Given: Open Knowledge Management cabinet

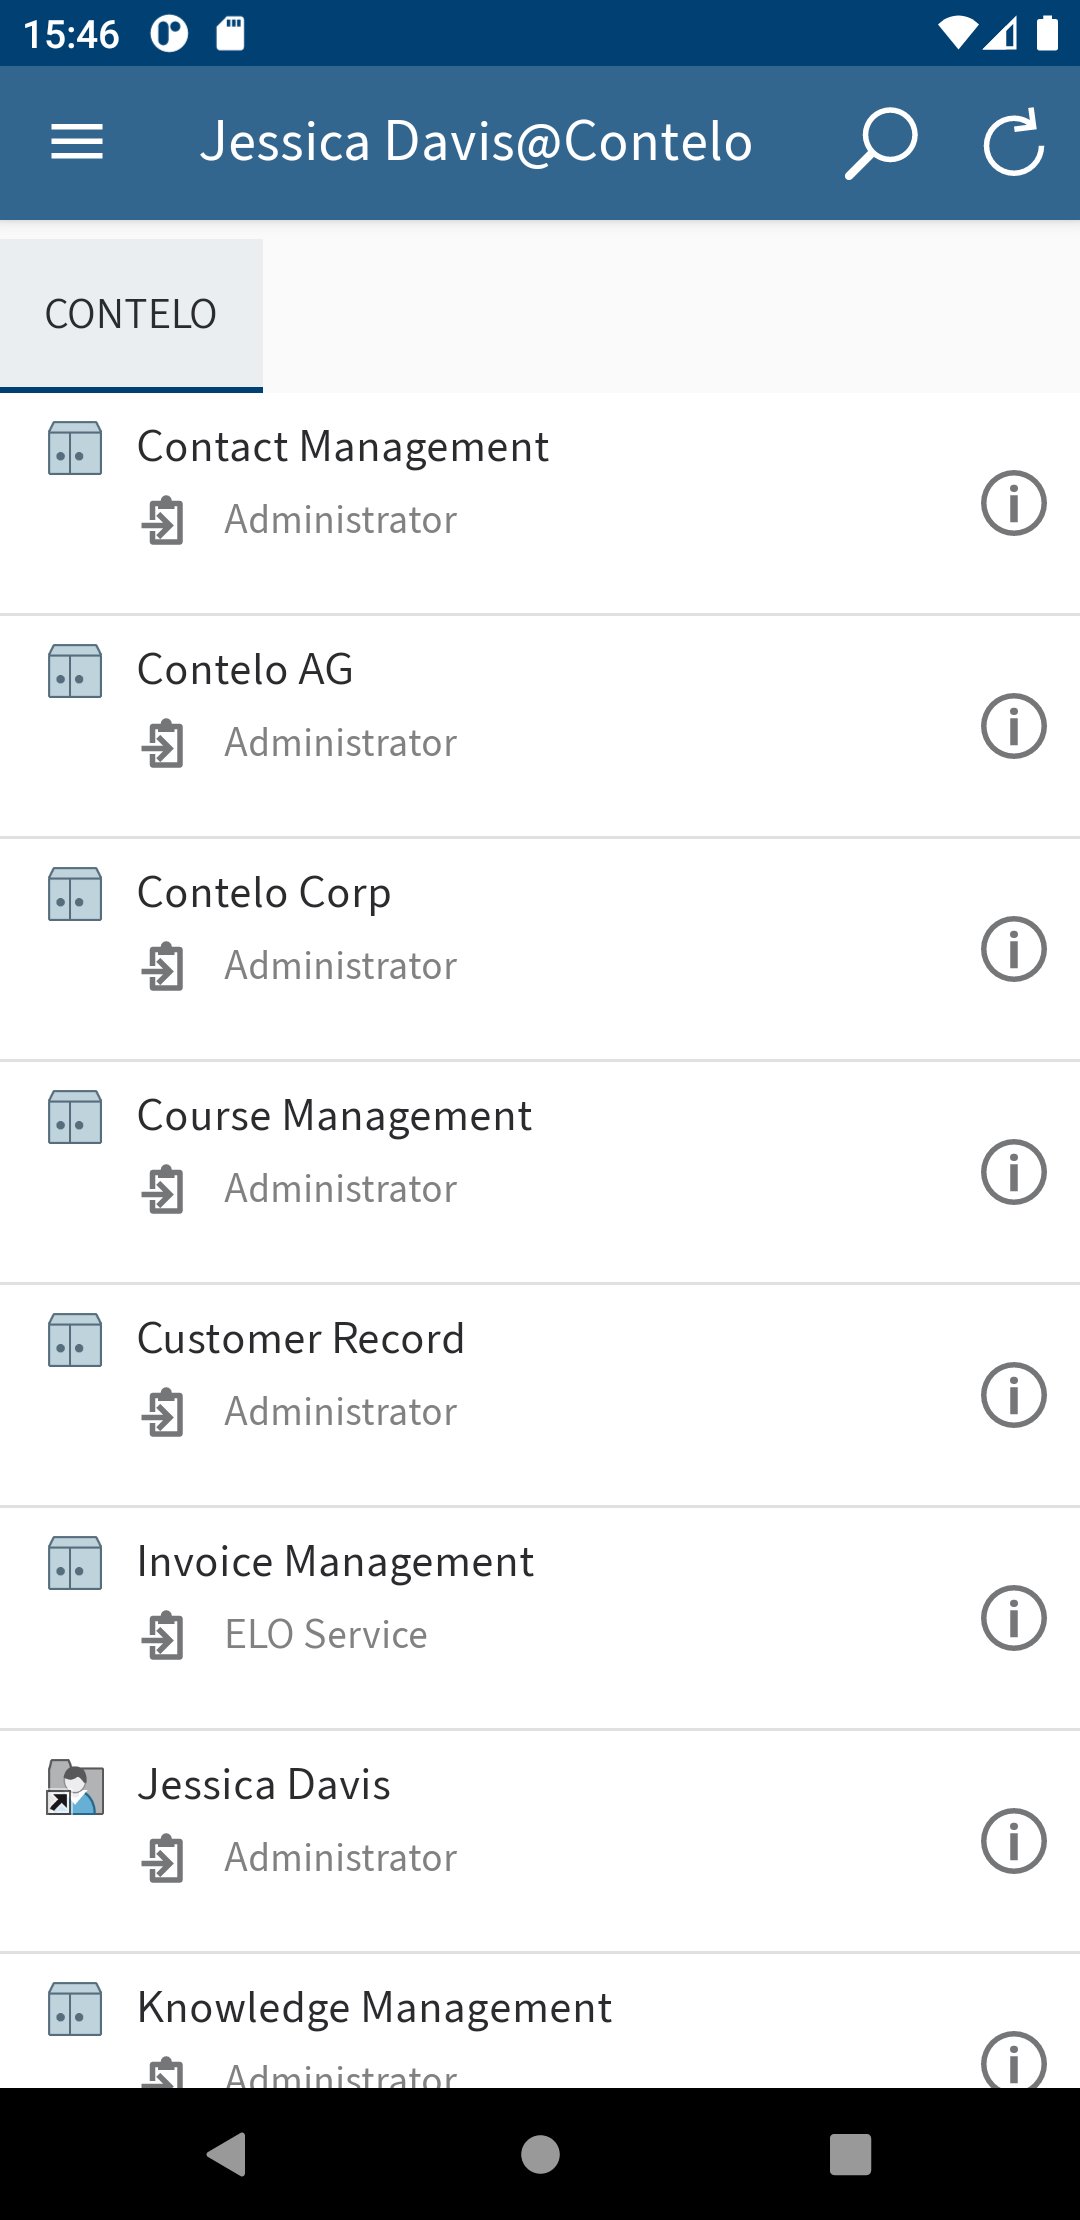Looking at the screenshot, I should tap(374, 2008).
